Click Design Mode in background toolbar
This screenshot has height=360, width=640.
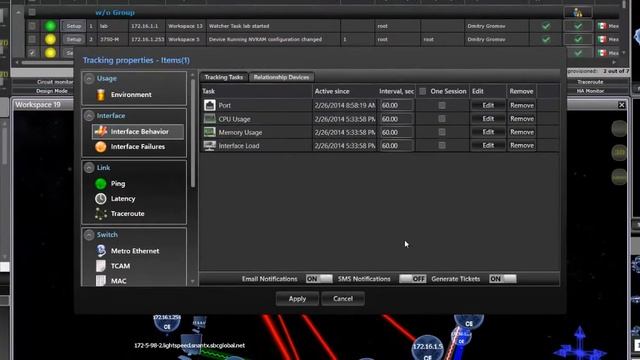tap(52, 91)
